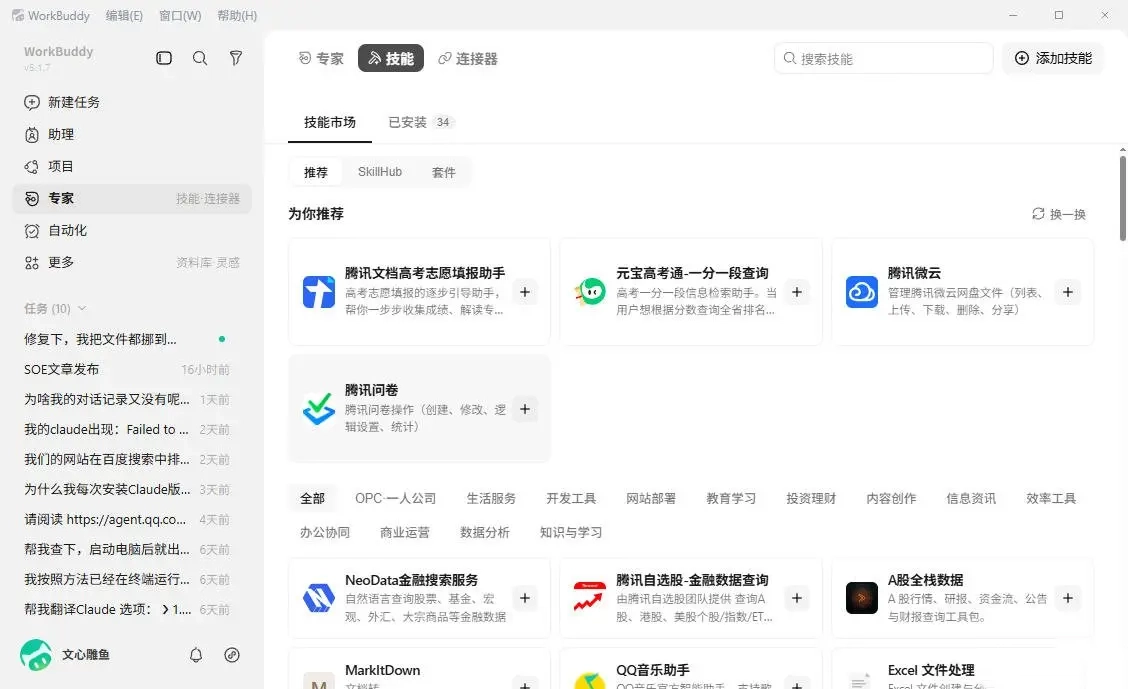Click the 腾讯问卷 checkmark icon
This screenshot has width=1128, height=689.
pos(319,409)
